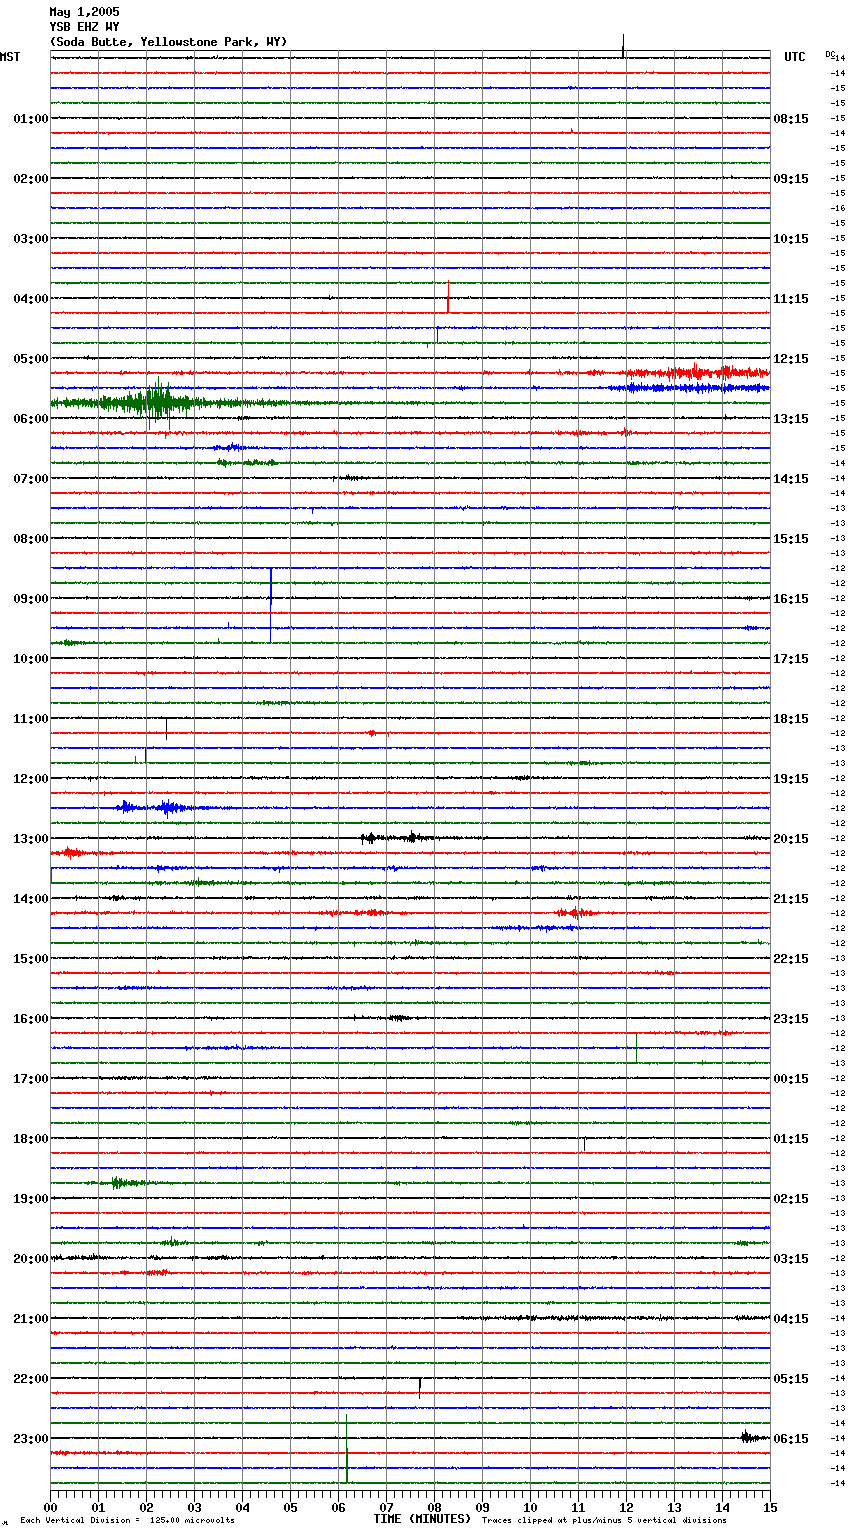
Task: Click the "22:15" UTC time label
Action: tap(791, 959)
